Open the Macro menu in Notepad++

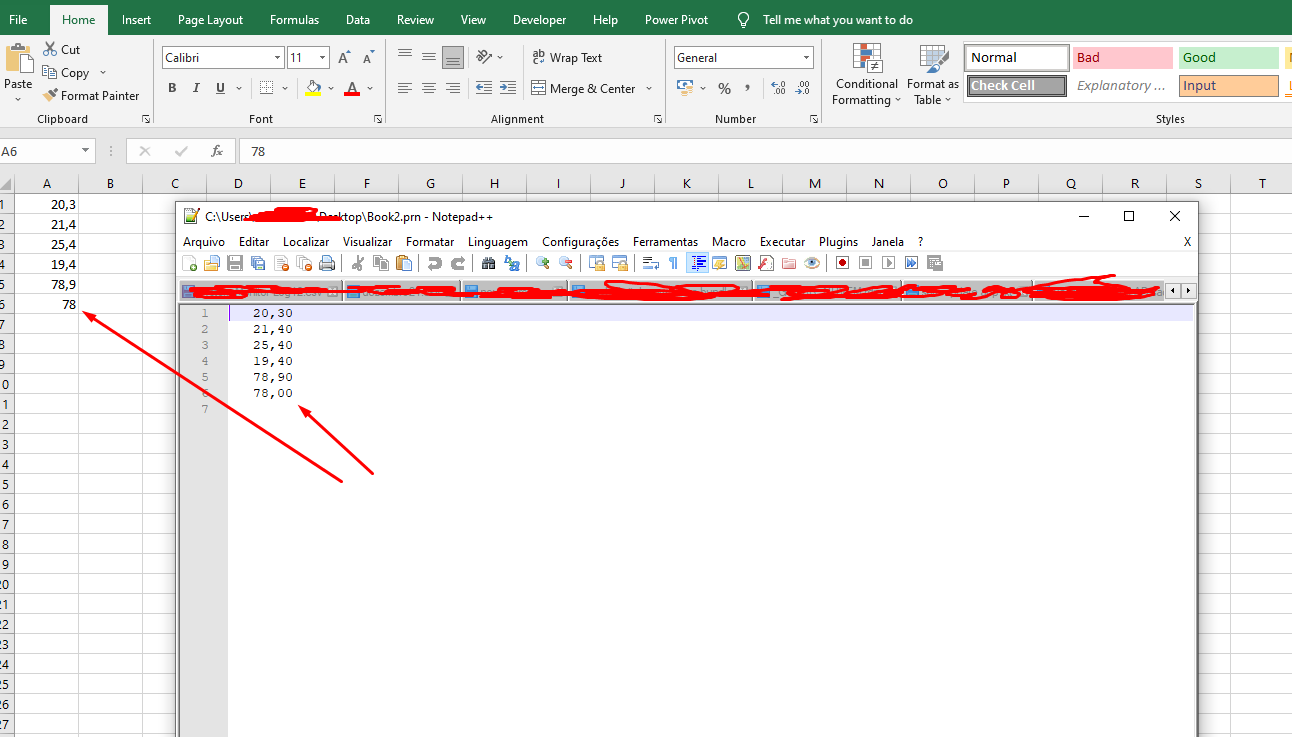(x=729, y=241)
